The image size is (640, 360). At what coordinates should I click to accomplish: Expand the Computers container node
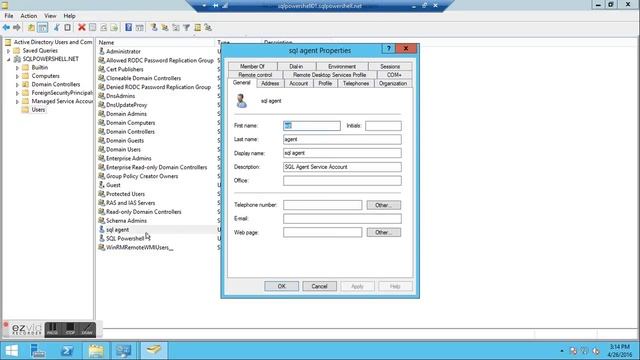17,76
